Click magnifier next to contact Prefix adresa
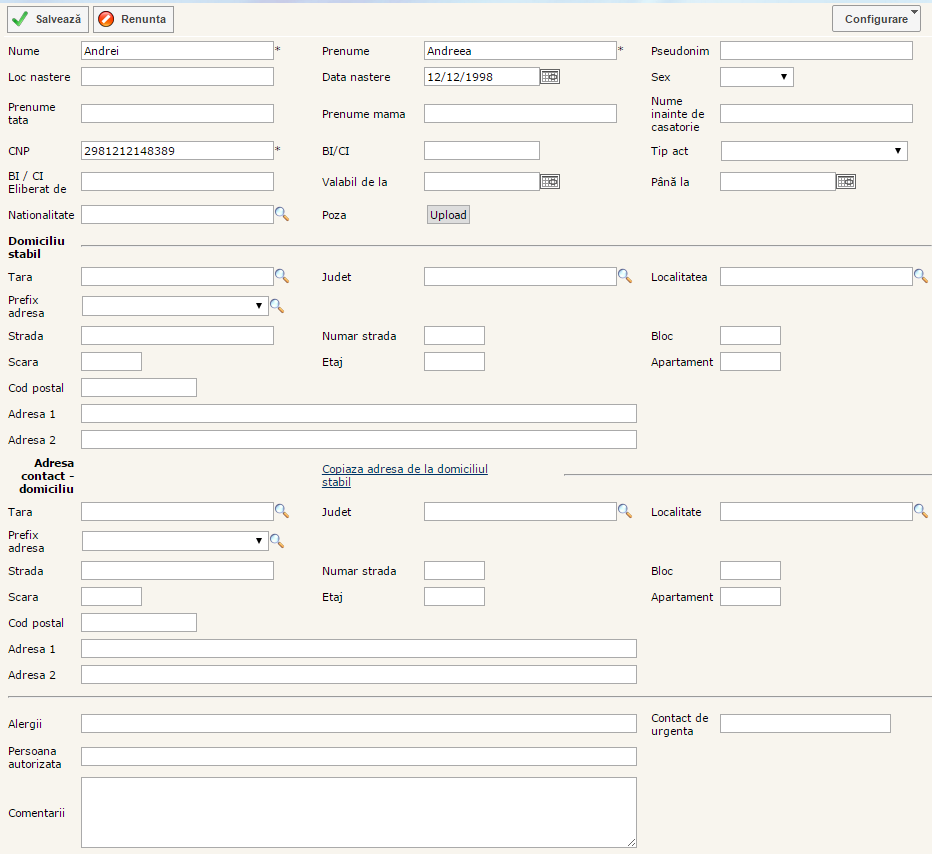 pos(277,541)
